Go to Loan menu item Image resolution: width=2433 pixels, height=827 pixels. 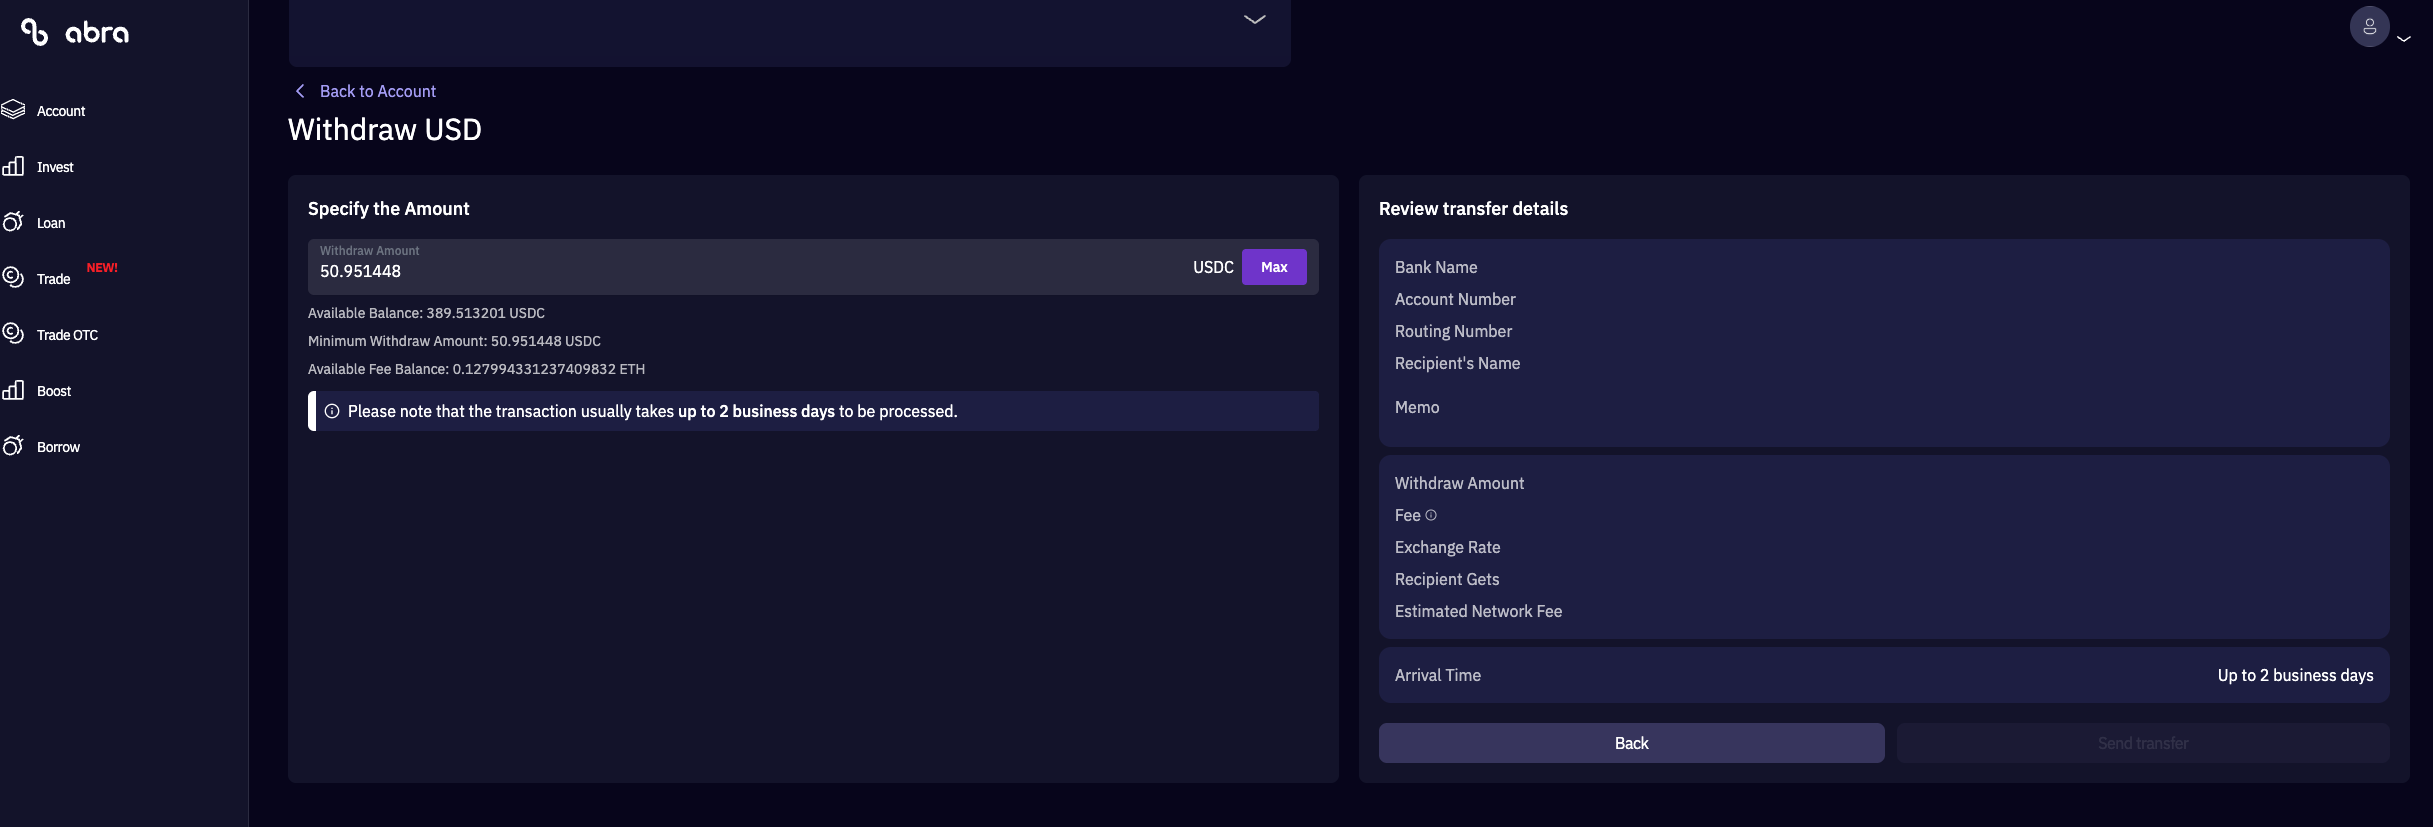pyautogui.click(x=51, y=223)
